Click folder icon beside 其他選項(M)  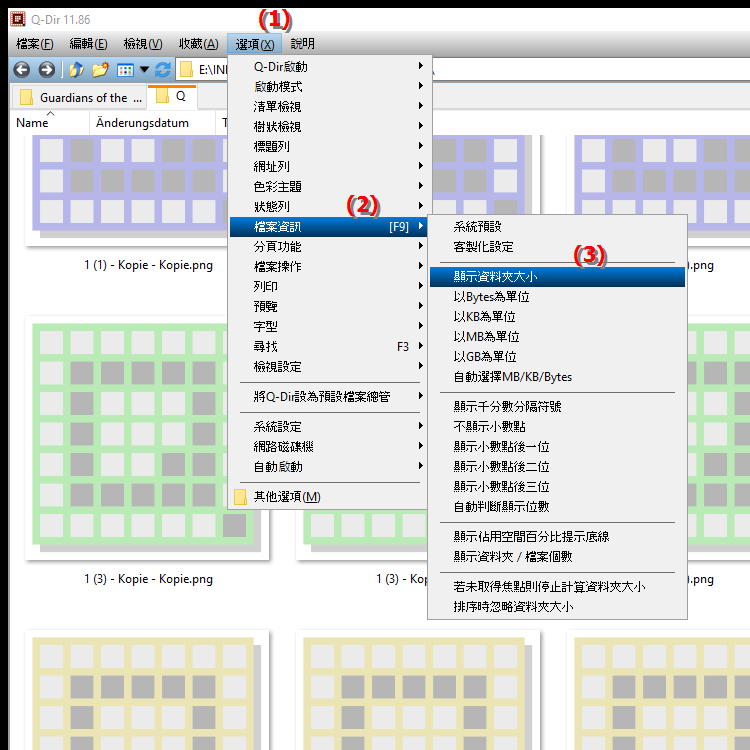click(x=240, y=497)
